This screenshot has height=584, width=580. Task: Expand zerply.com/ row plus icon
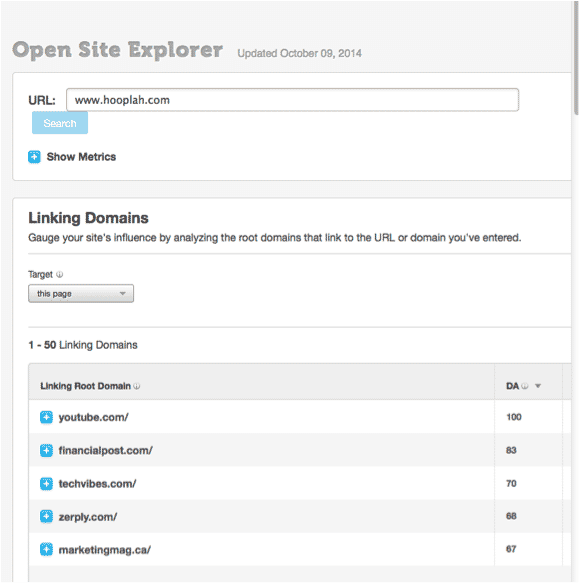46,517
